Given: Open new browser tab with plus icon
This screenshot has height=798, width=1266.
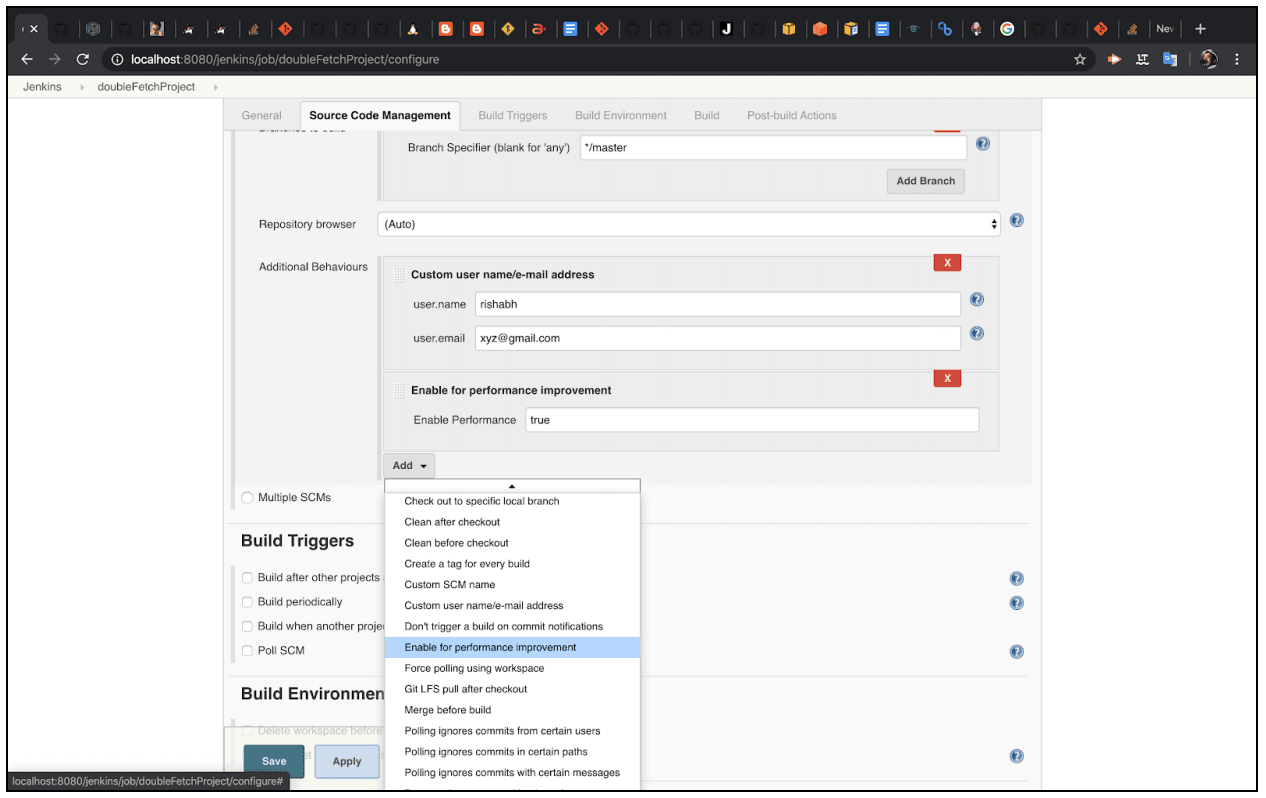Looking at the screenshot, I should (x=1201, y=29).
